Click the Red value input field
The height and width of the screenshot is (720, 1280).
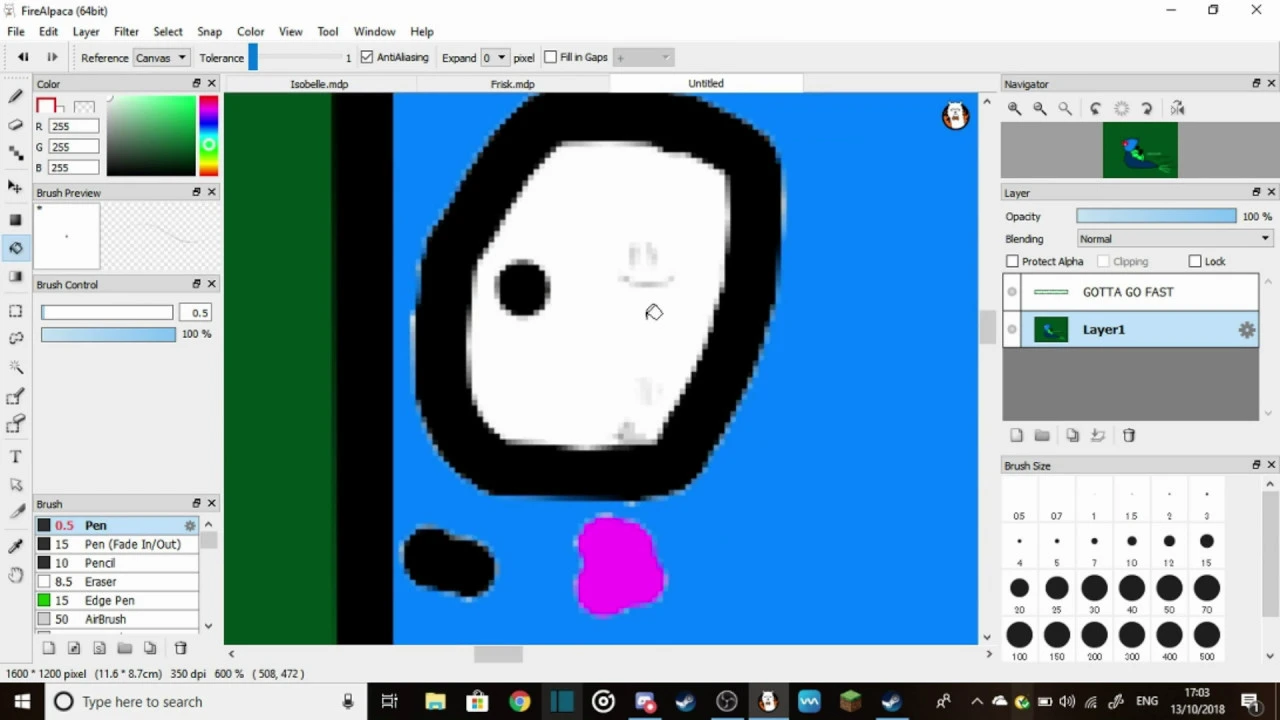point(74,127)
